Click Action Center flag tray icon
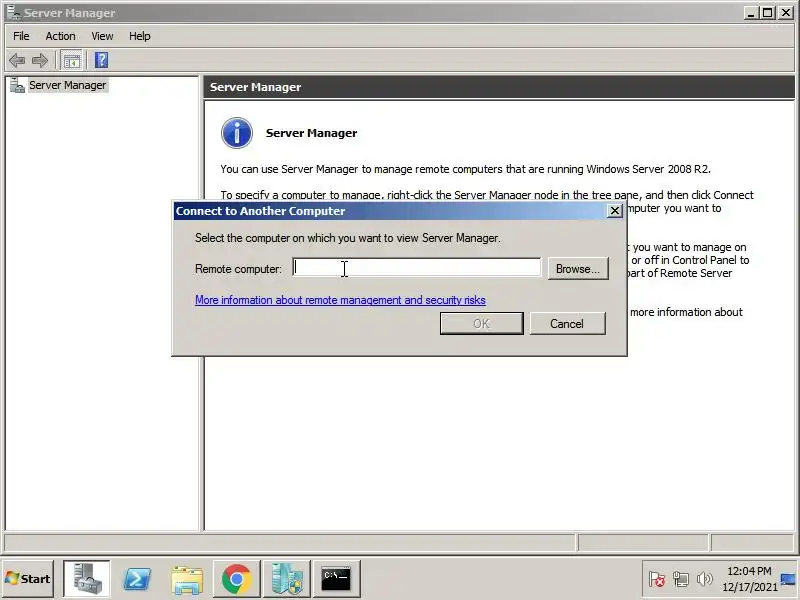This screenshot has height=600, width=800. 657,579
